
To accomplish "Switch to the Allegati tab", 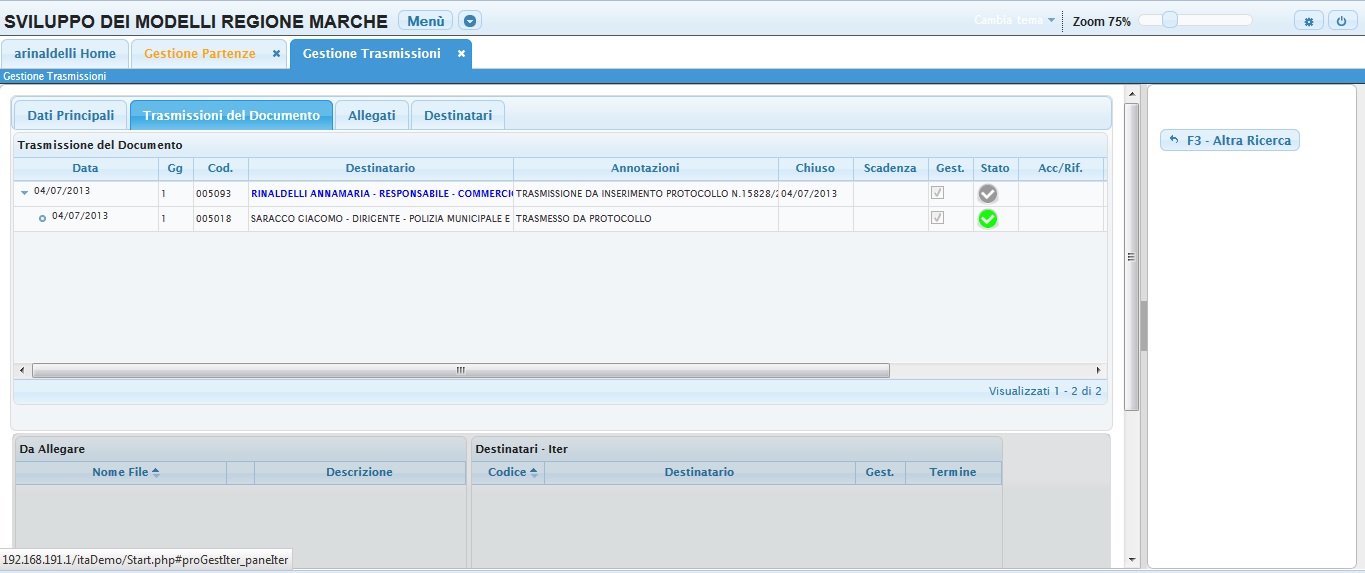I will (x=372, y=116).
